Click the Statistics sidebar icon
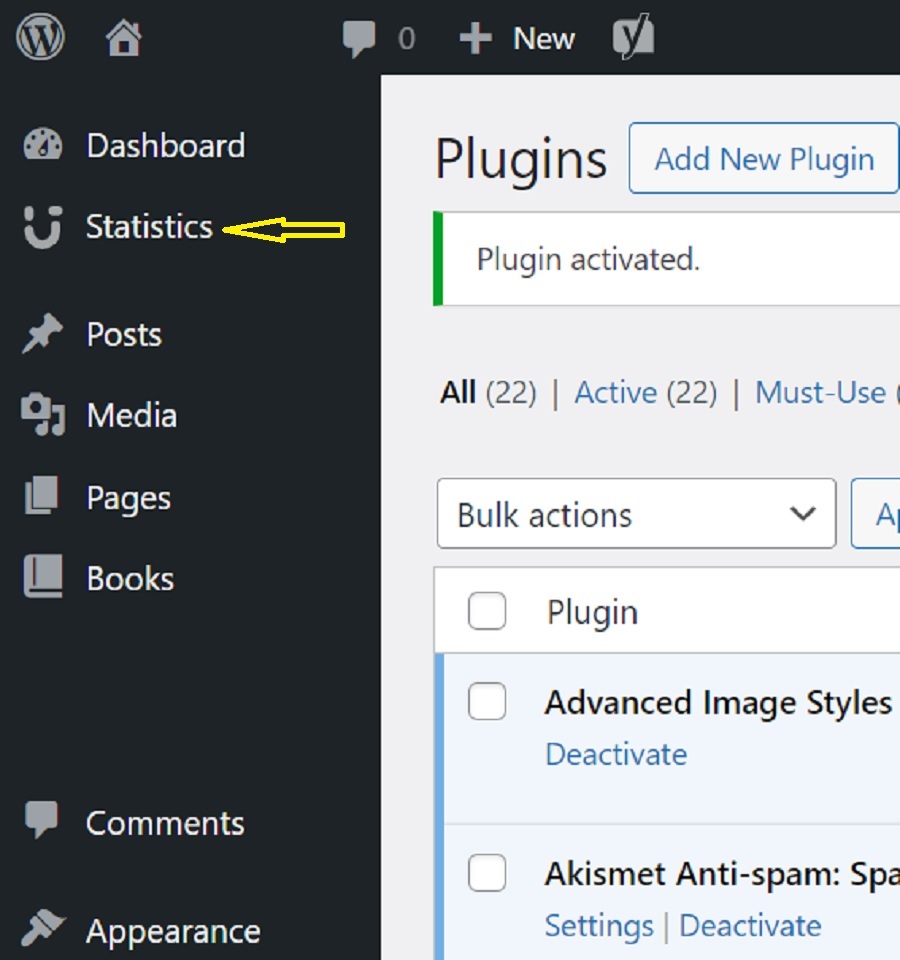This screenshot has width=900, height=960. pos(40,226)
